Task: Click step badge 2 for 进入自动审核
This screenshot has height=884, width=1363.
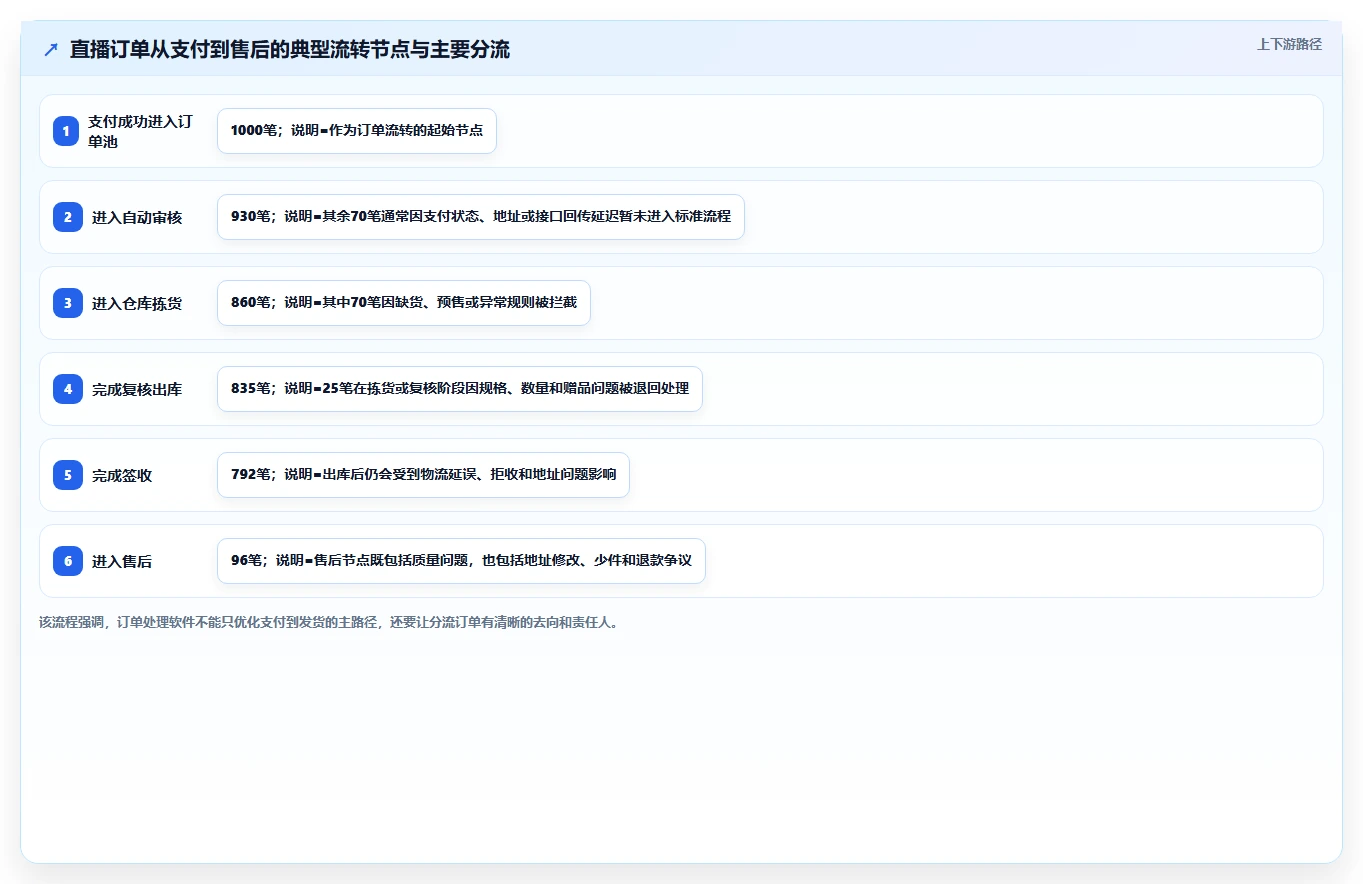Action: pos(66,217)
